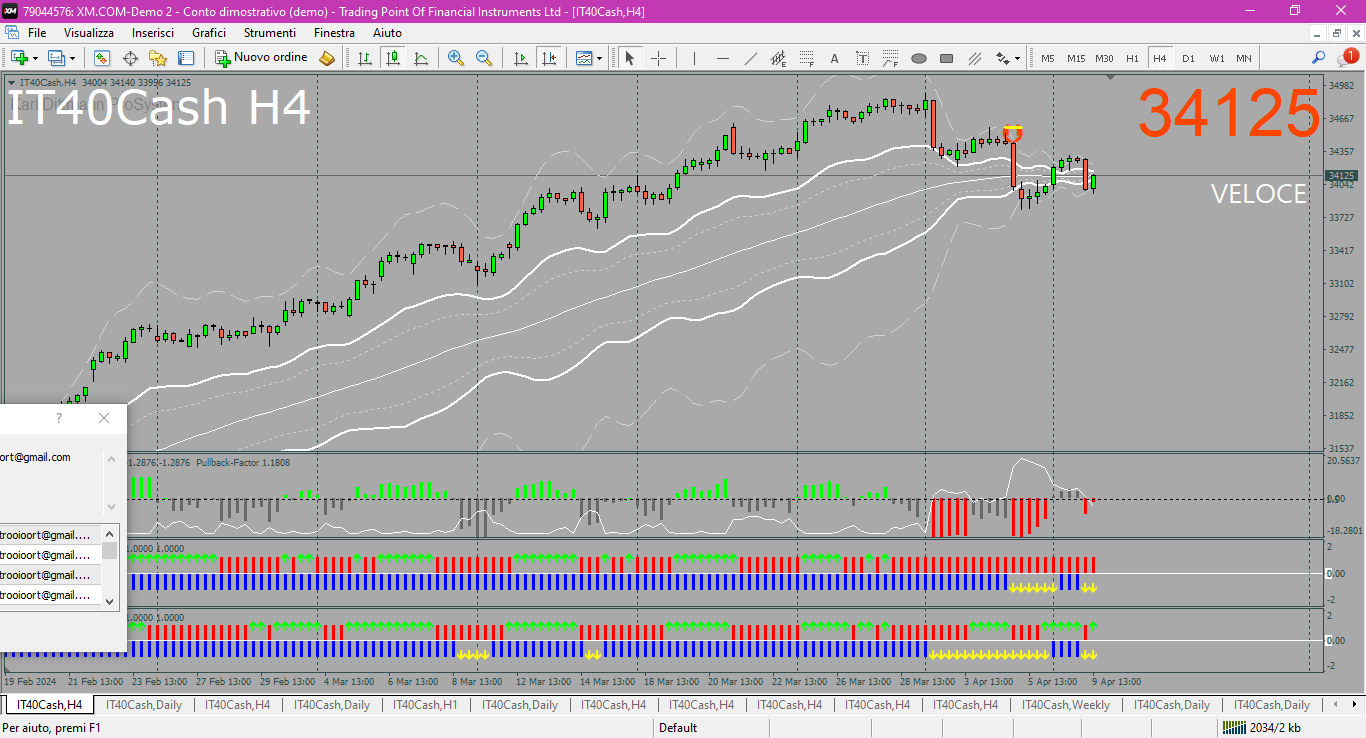
Task: Select the trendline drawing tool
Action: click(751, 58)
